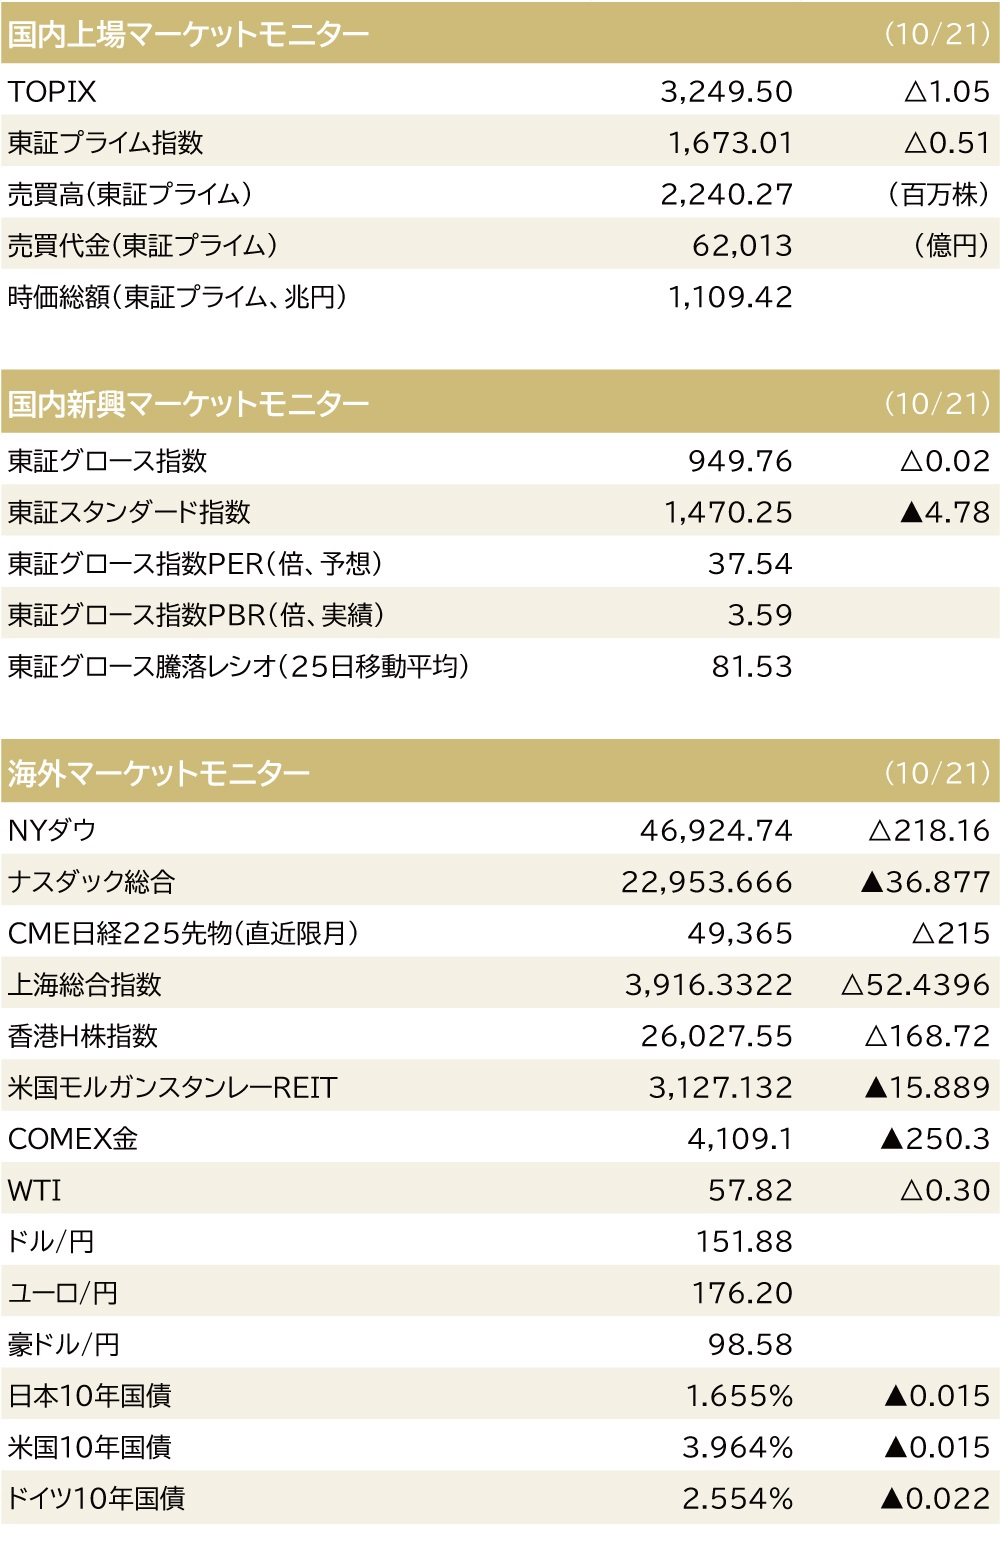
Task: Click the 東証スタンダード指数 change ▲4.78
Action: pyautogui.click(x=945, y=512)
